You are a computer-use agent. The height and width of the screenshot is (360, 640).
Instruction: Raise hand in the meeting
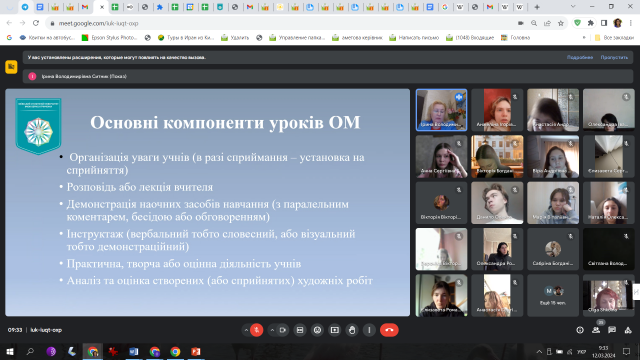[x=352, y=330]
